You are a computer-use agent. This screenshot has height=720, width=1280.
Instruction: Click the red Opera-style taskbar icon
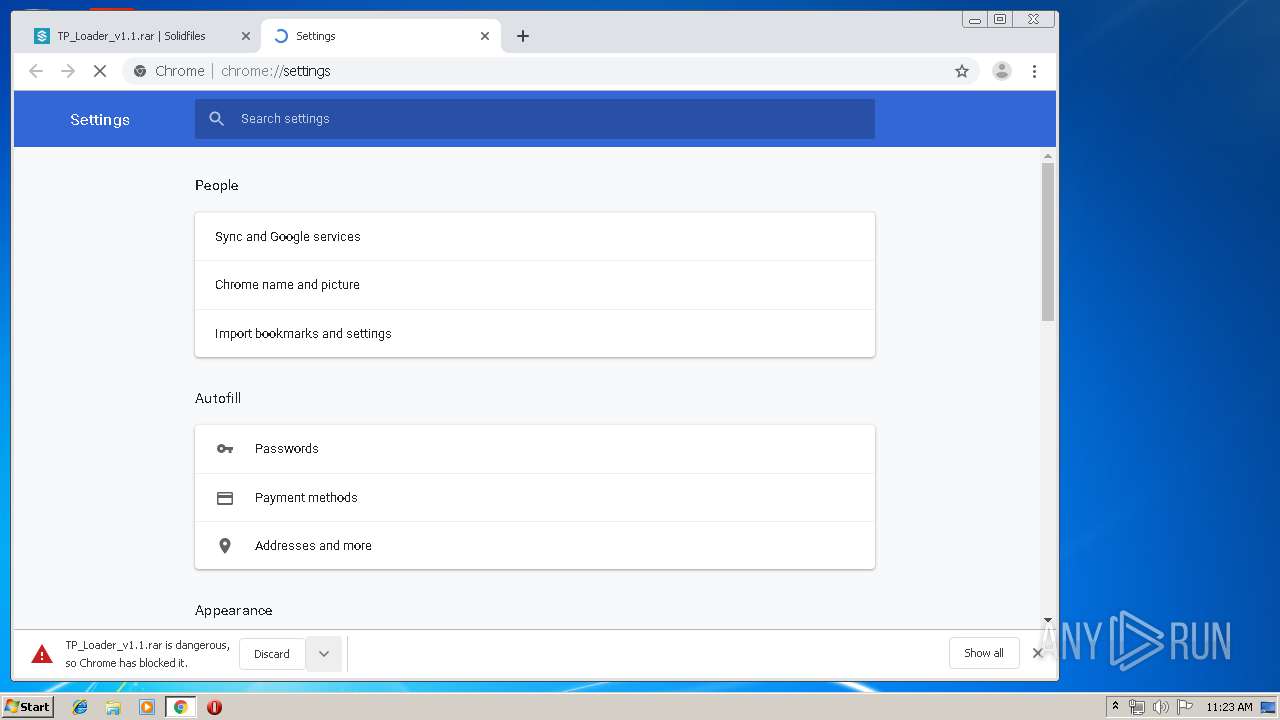coord(214,707)
